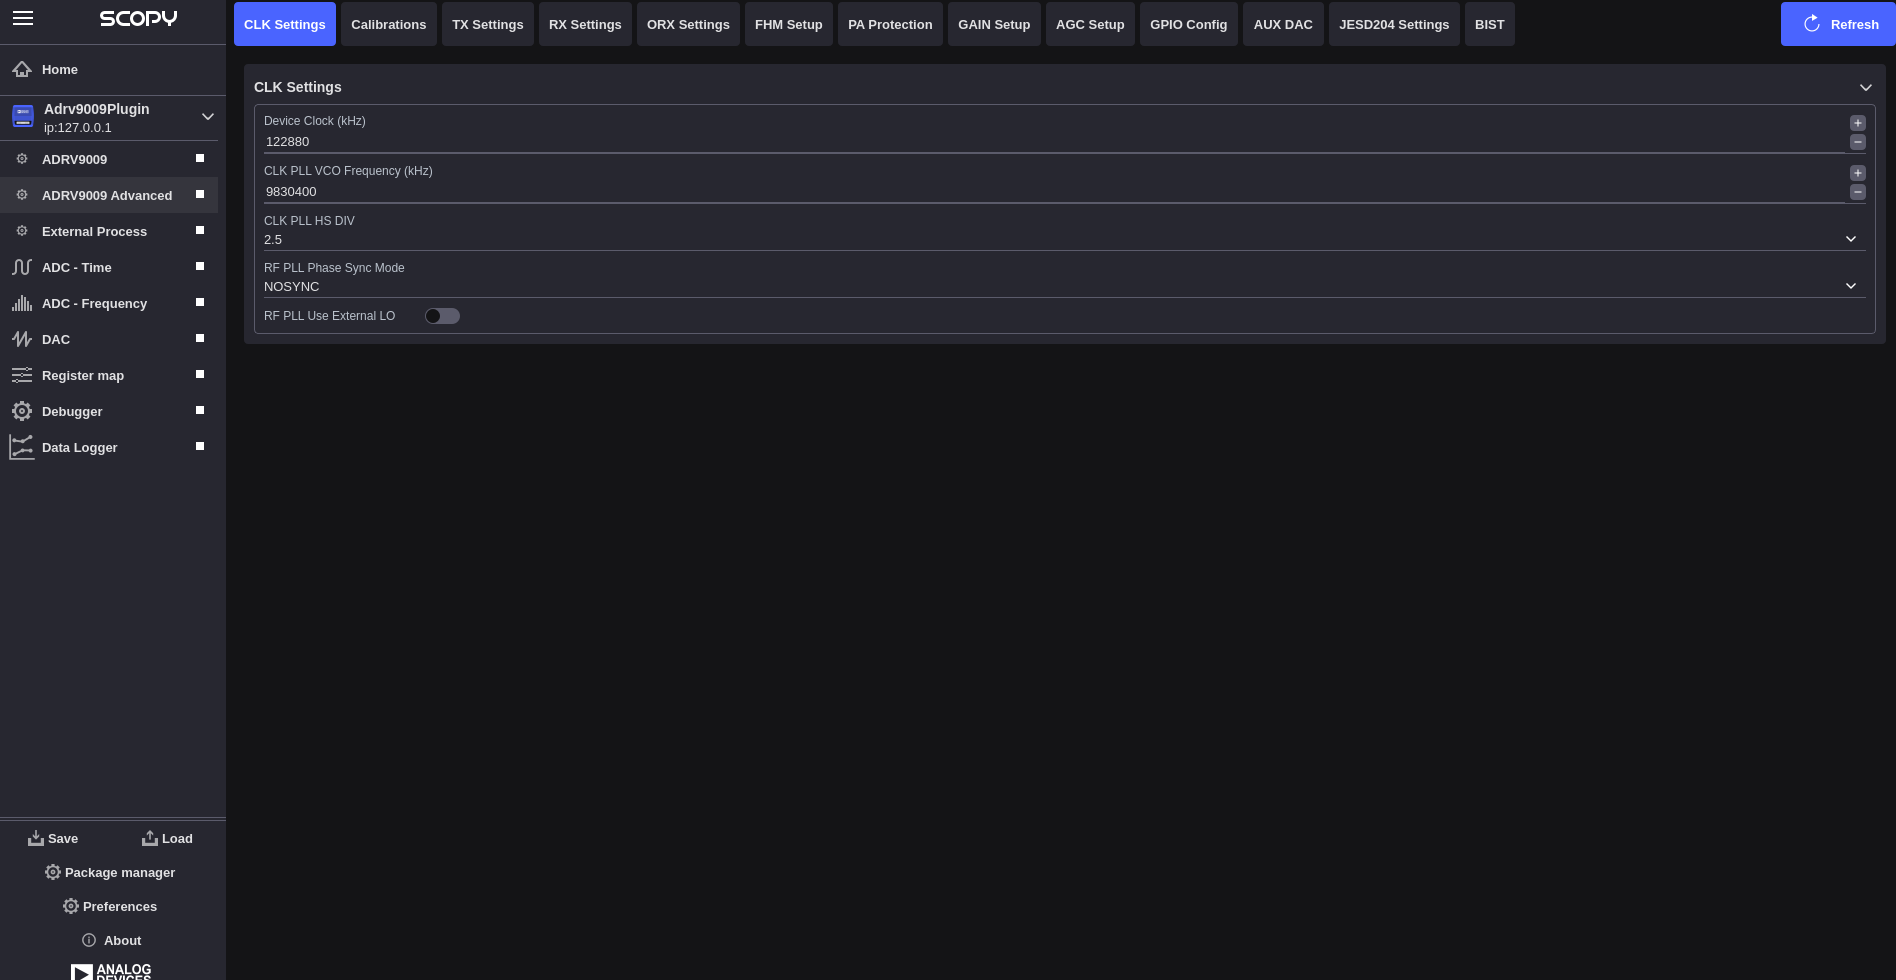Click the hamburger menu icon
Image resolution: width=1896 pixels, height=980 pixels.
click(23, 17)
